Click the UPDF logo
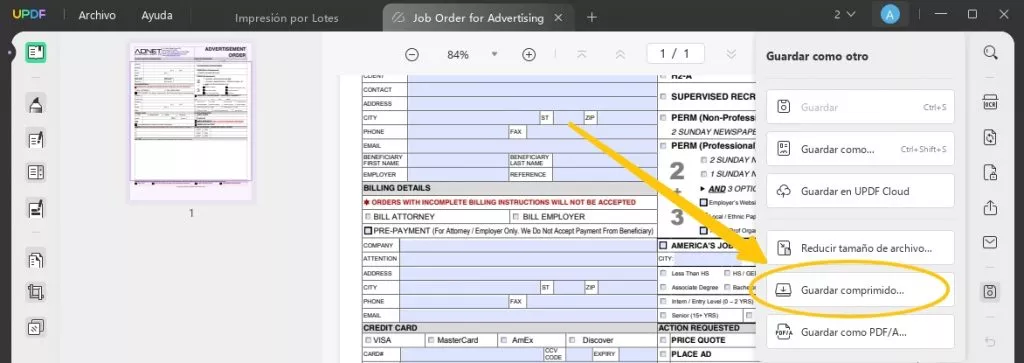The height and width of the screenshot is (363, 1024). click(29, 15)
